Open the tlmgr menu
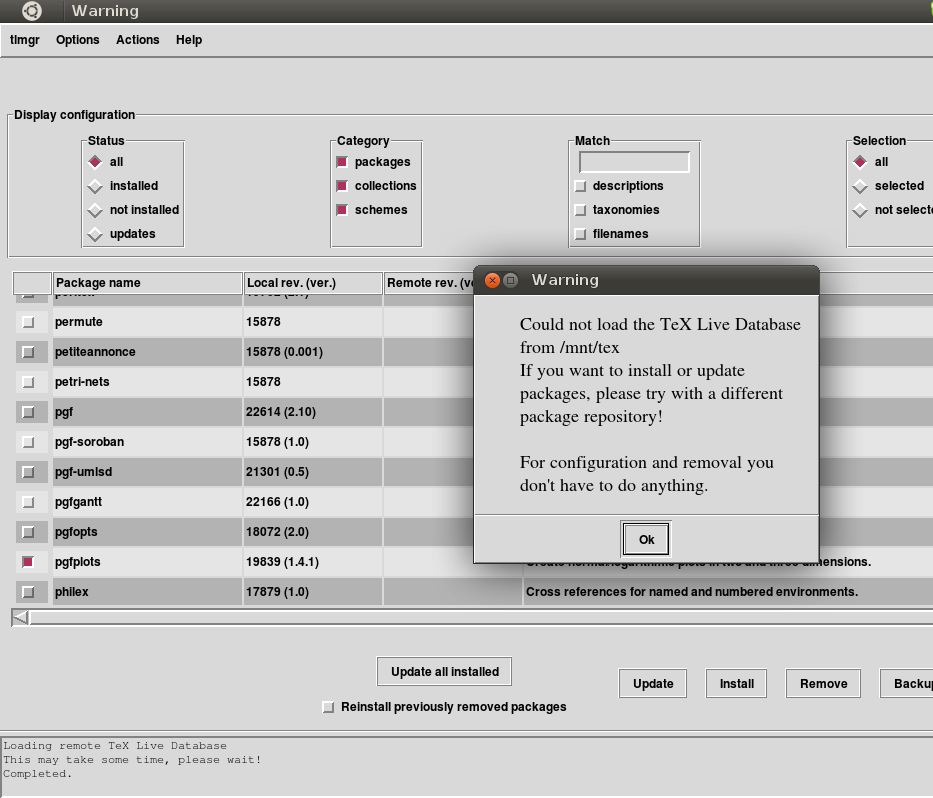The width and height of the screenshot is (933, 798). click(x=24, y=40)
